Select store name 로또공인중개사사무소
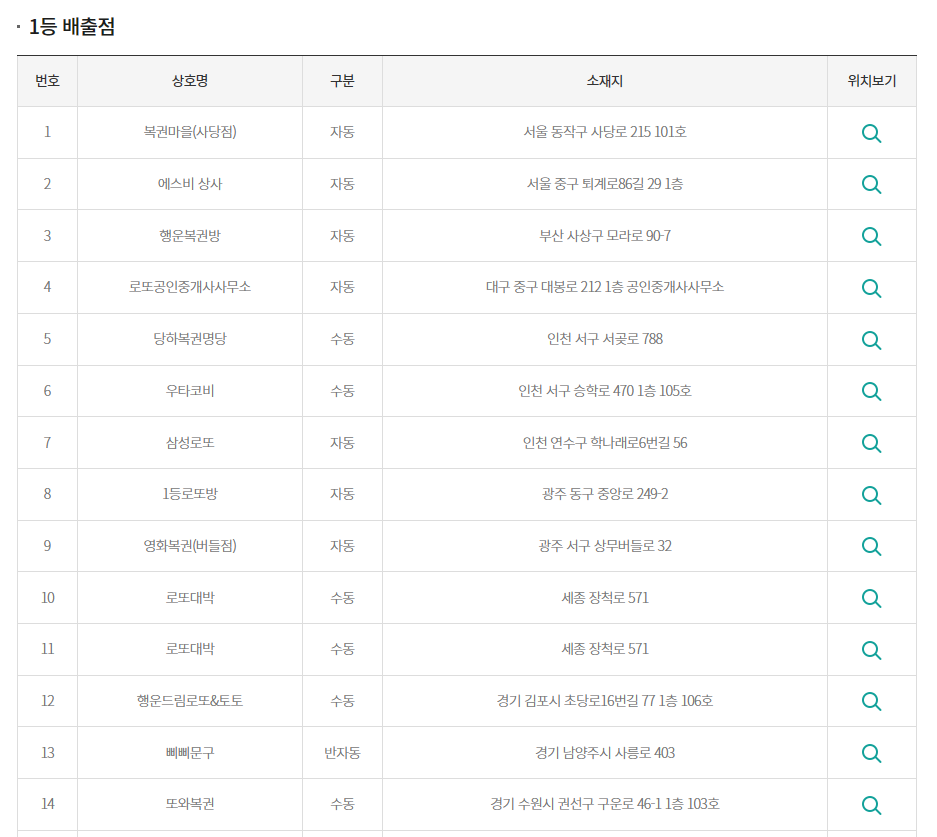This screenshot has width=937, height=837. pos(190,287)
